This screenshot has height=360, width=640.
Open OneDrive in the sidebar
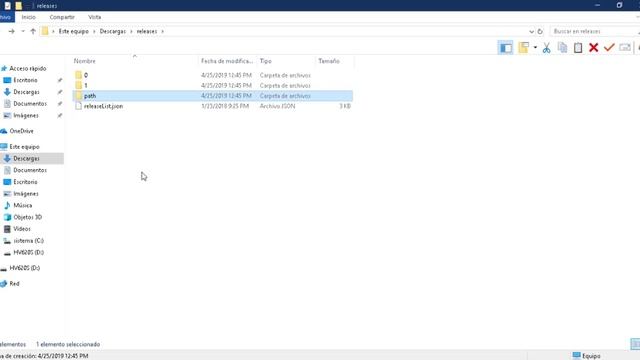point(21,131)
